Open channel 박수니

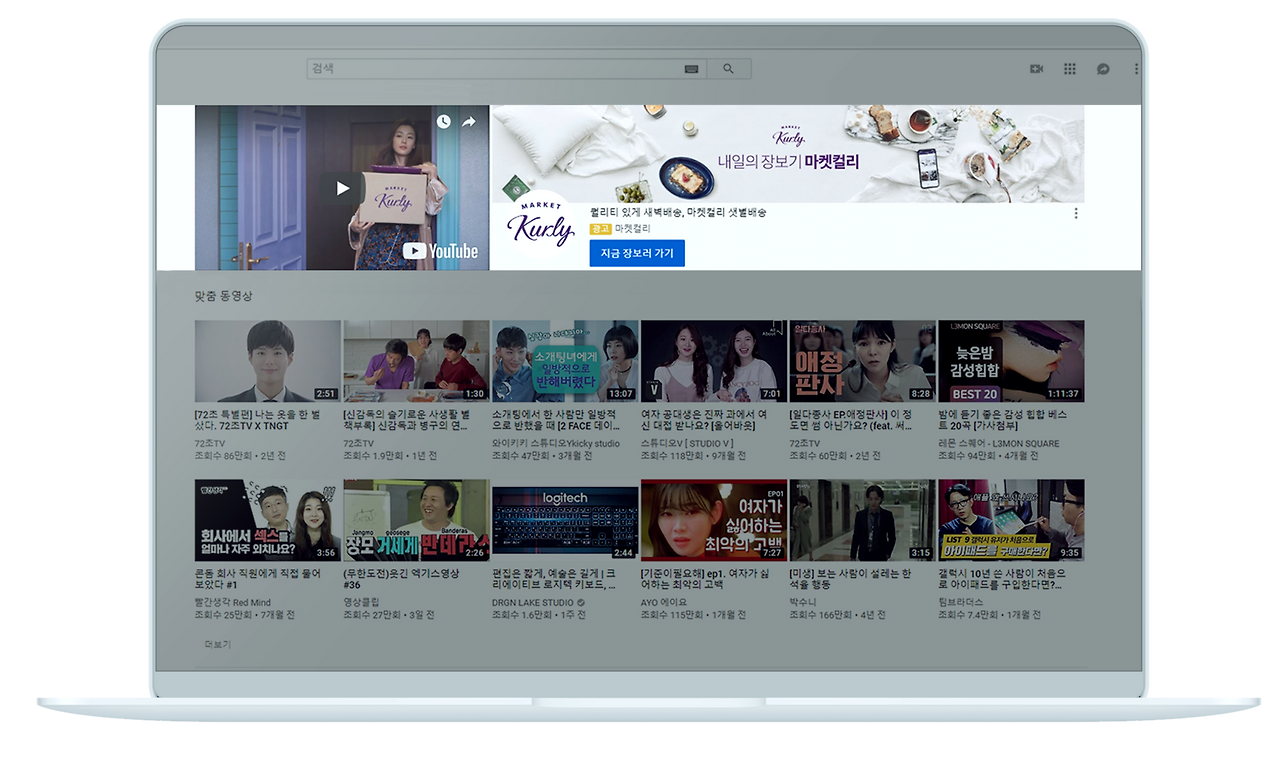[803, 603]
